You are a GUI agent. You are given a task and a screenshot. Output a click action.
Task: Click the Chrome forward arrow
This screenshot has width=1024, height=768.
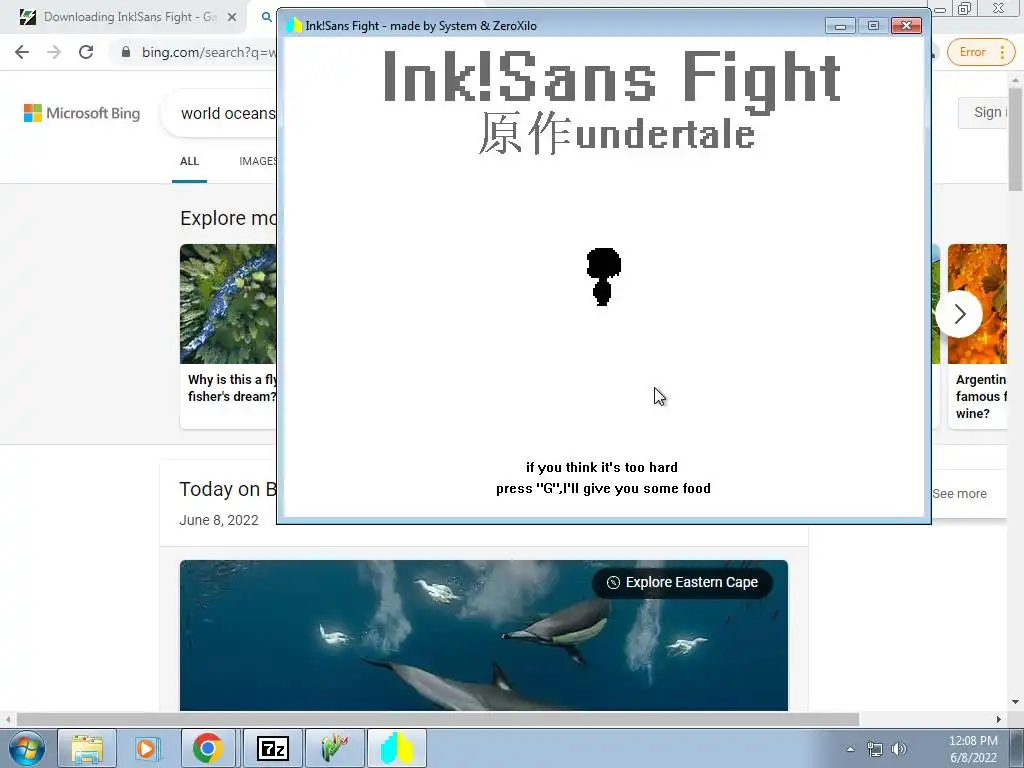point(54,52)
